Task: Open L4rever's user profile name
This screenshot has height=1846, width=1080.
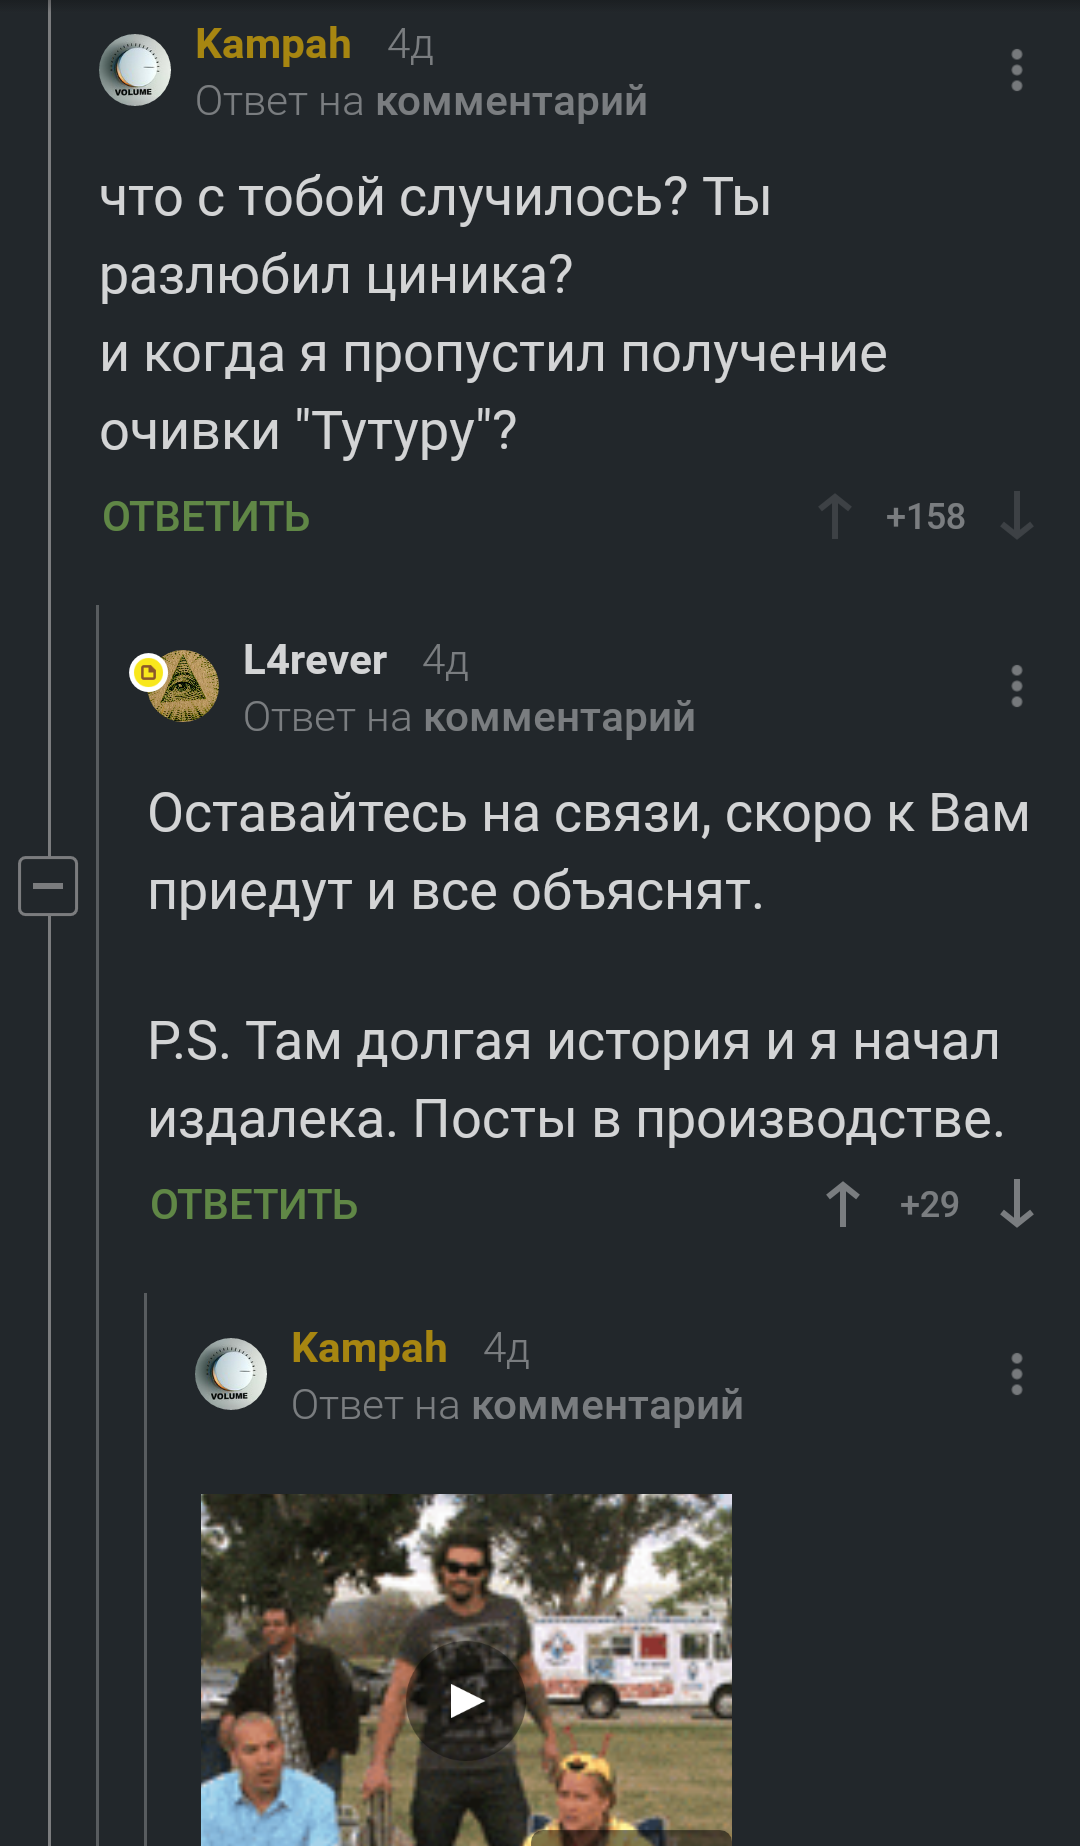Action: [315, 660]
